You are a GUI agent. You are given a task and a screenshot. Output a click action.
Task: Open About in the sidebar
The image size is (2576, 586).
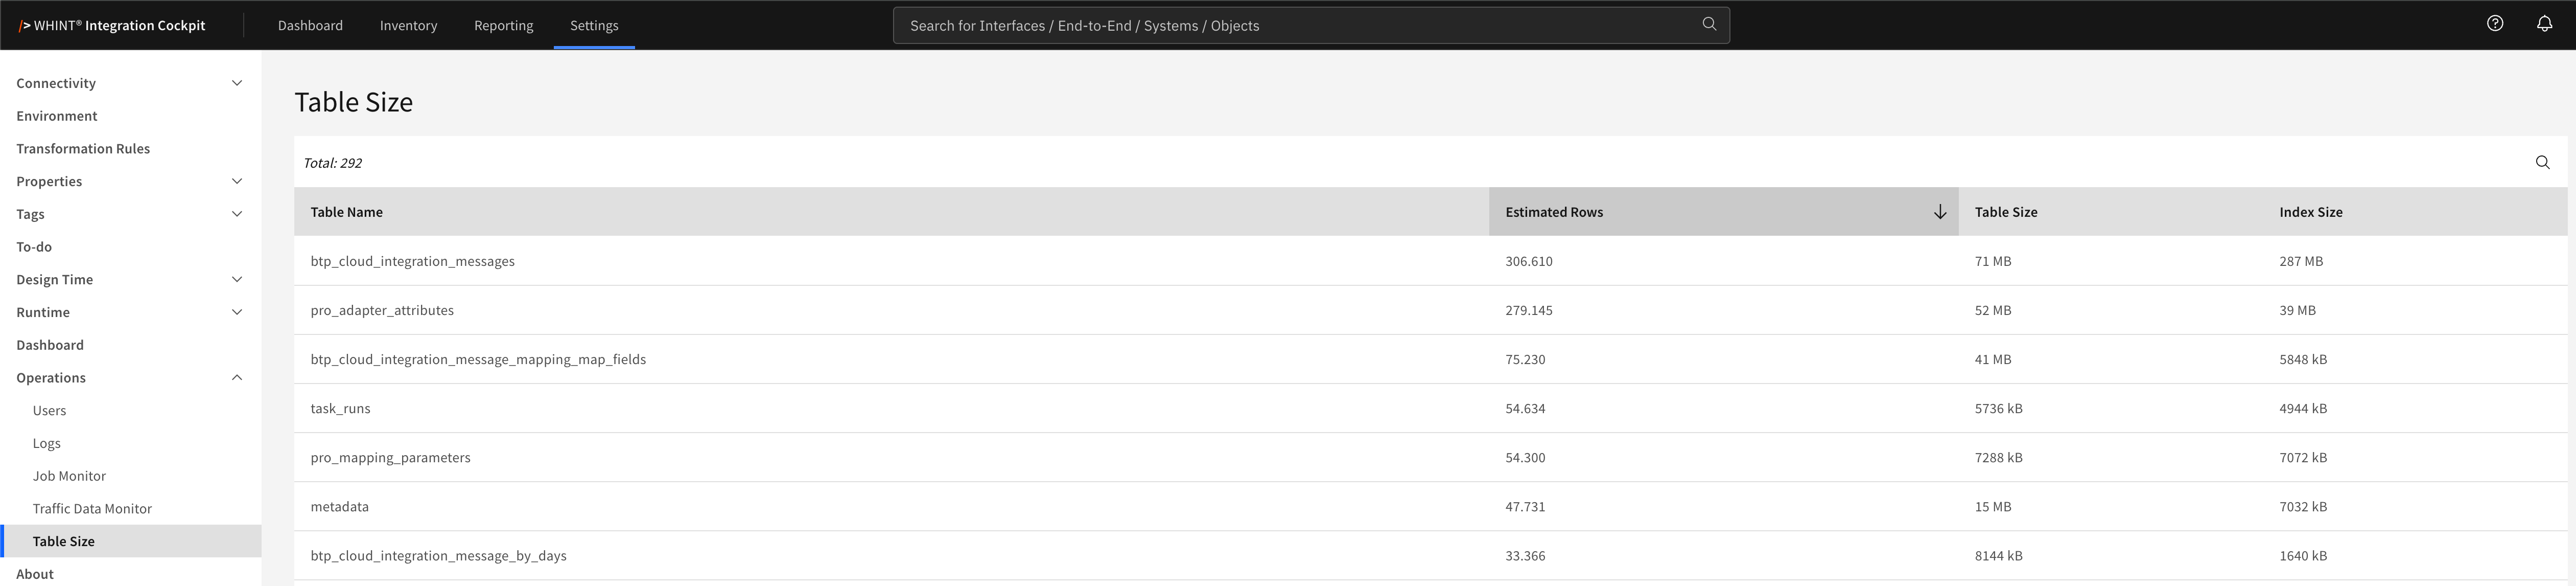(x=130, y=573)
